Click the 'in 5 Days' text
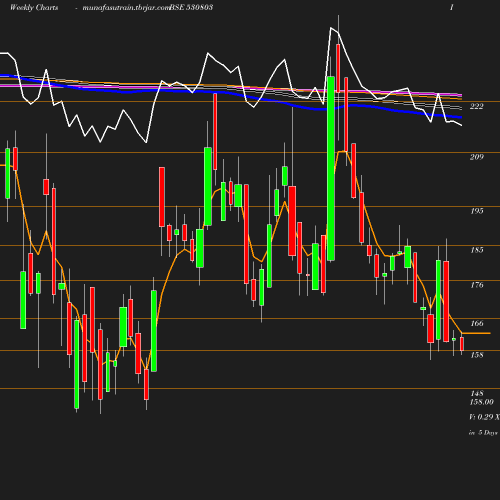 [x=483, y=433]
